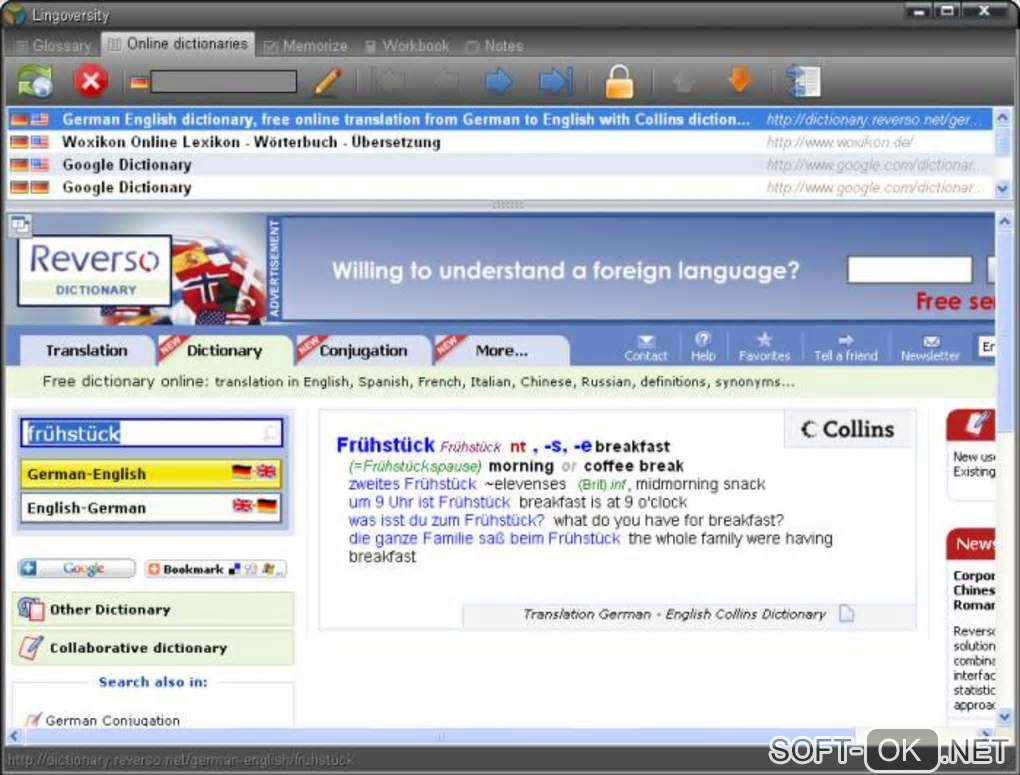This screenshot has height=775, width=1020.
Task: Click the detach-window icon above Reverso logo
Action: [20, 225]
